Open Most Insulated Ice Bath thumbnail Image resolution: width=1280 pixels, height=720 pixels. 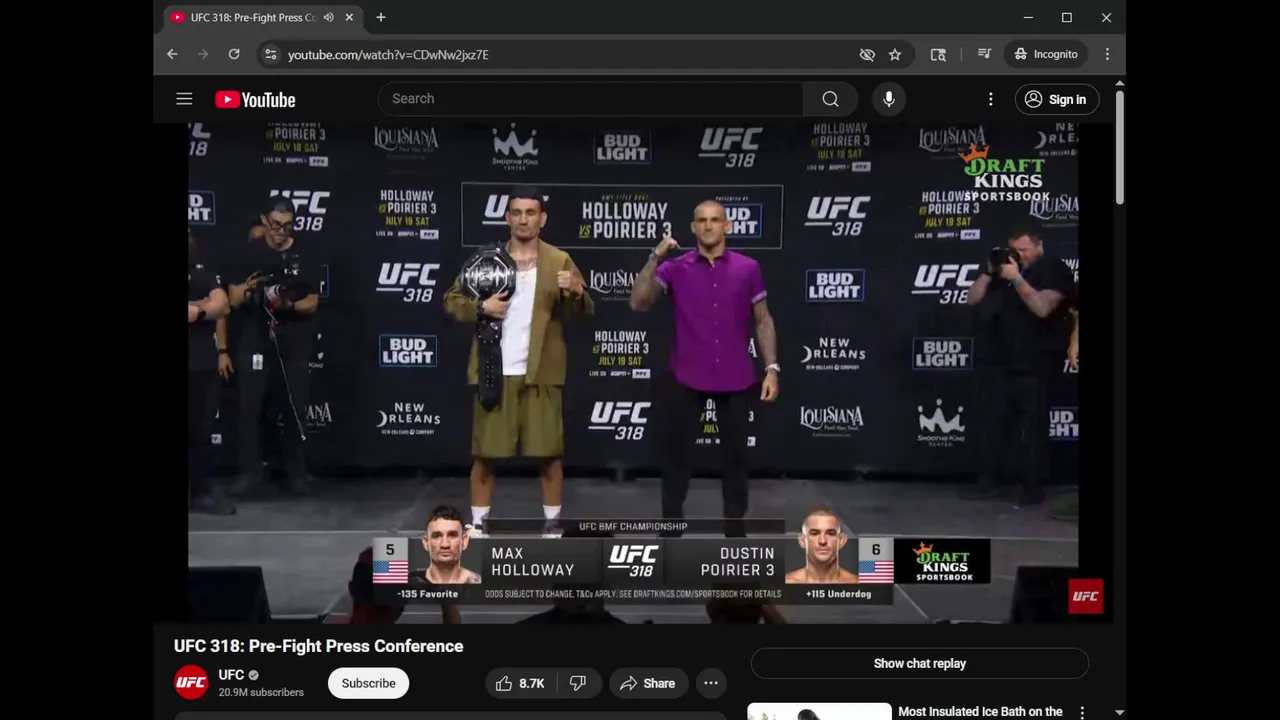(x=819, y=712)
